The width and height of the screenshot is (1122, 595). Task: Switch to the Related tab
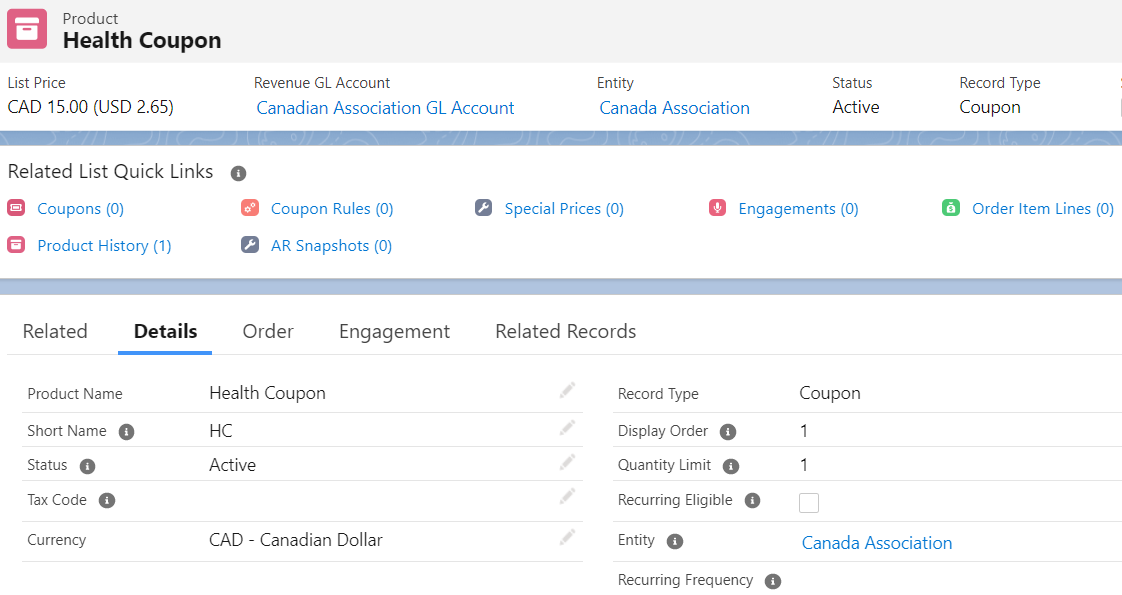tap(55, 331)
